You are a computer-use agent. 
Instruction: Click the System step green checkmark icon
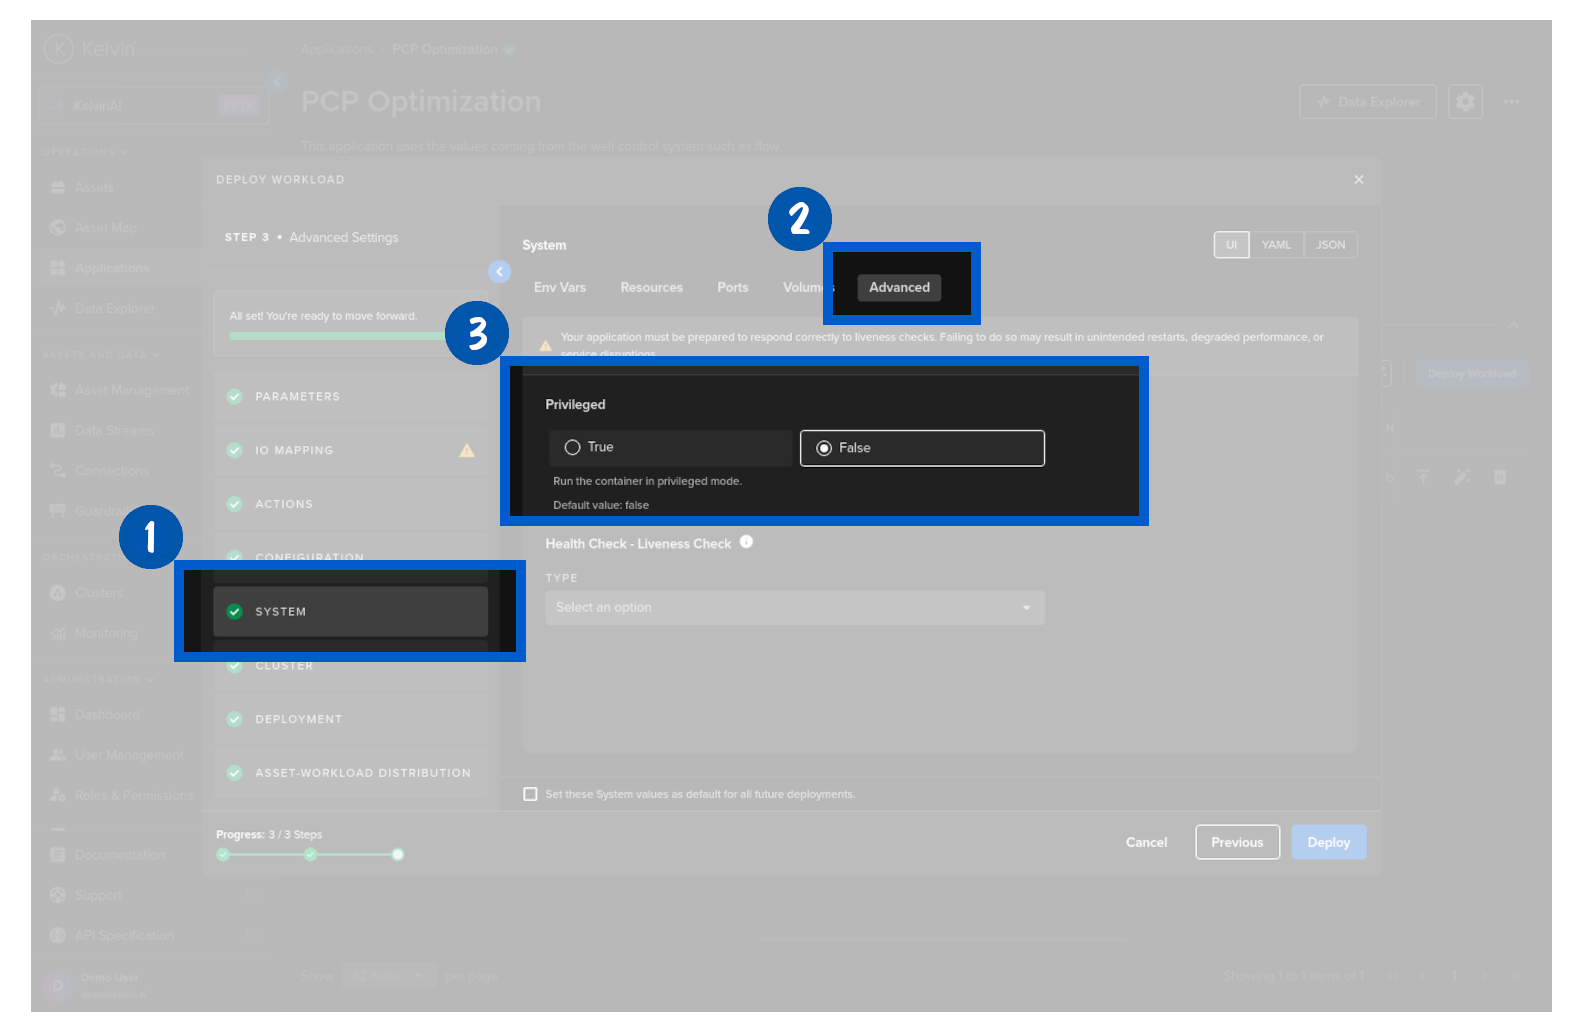(235, 612)
